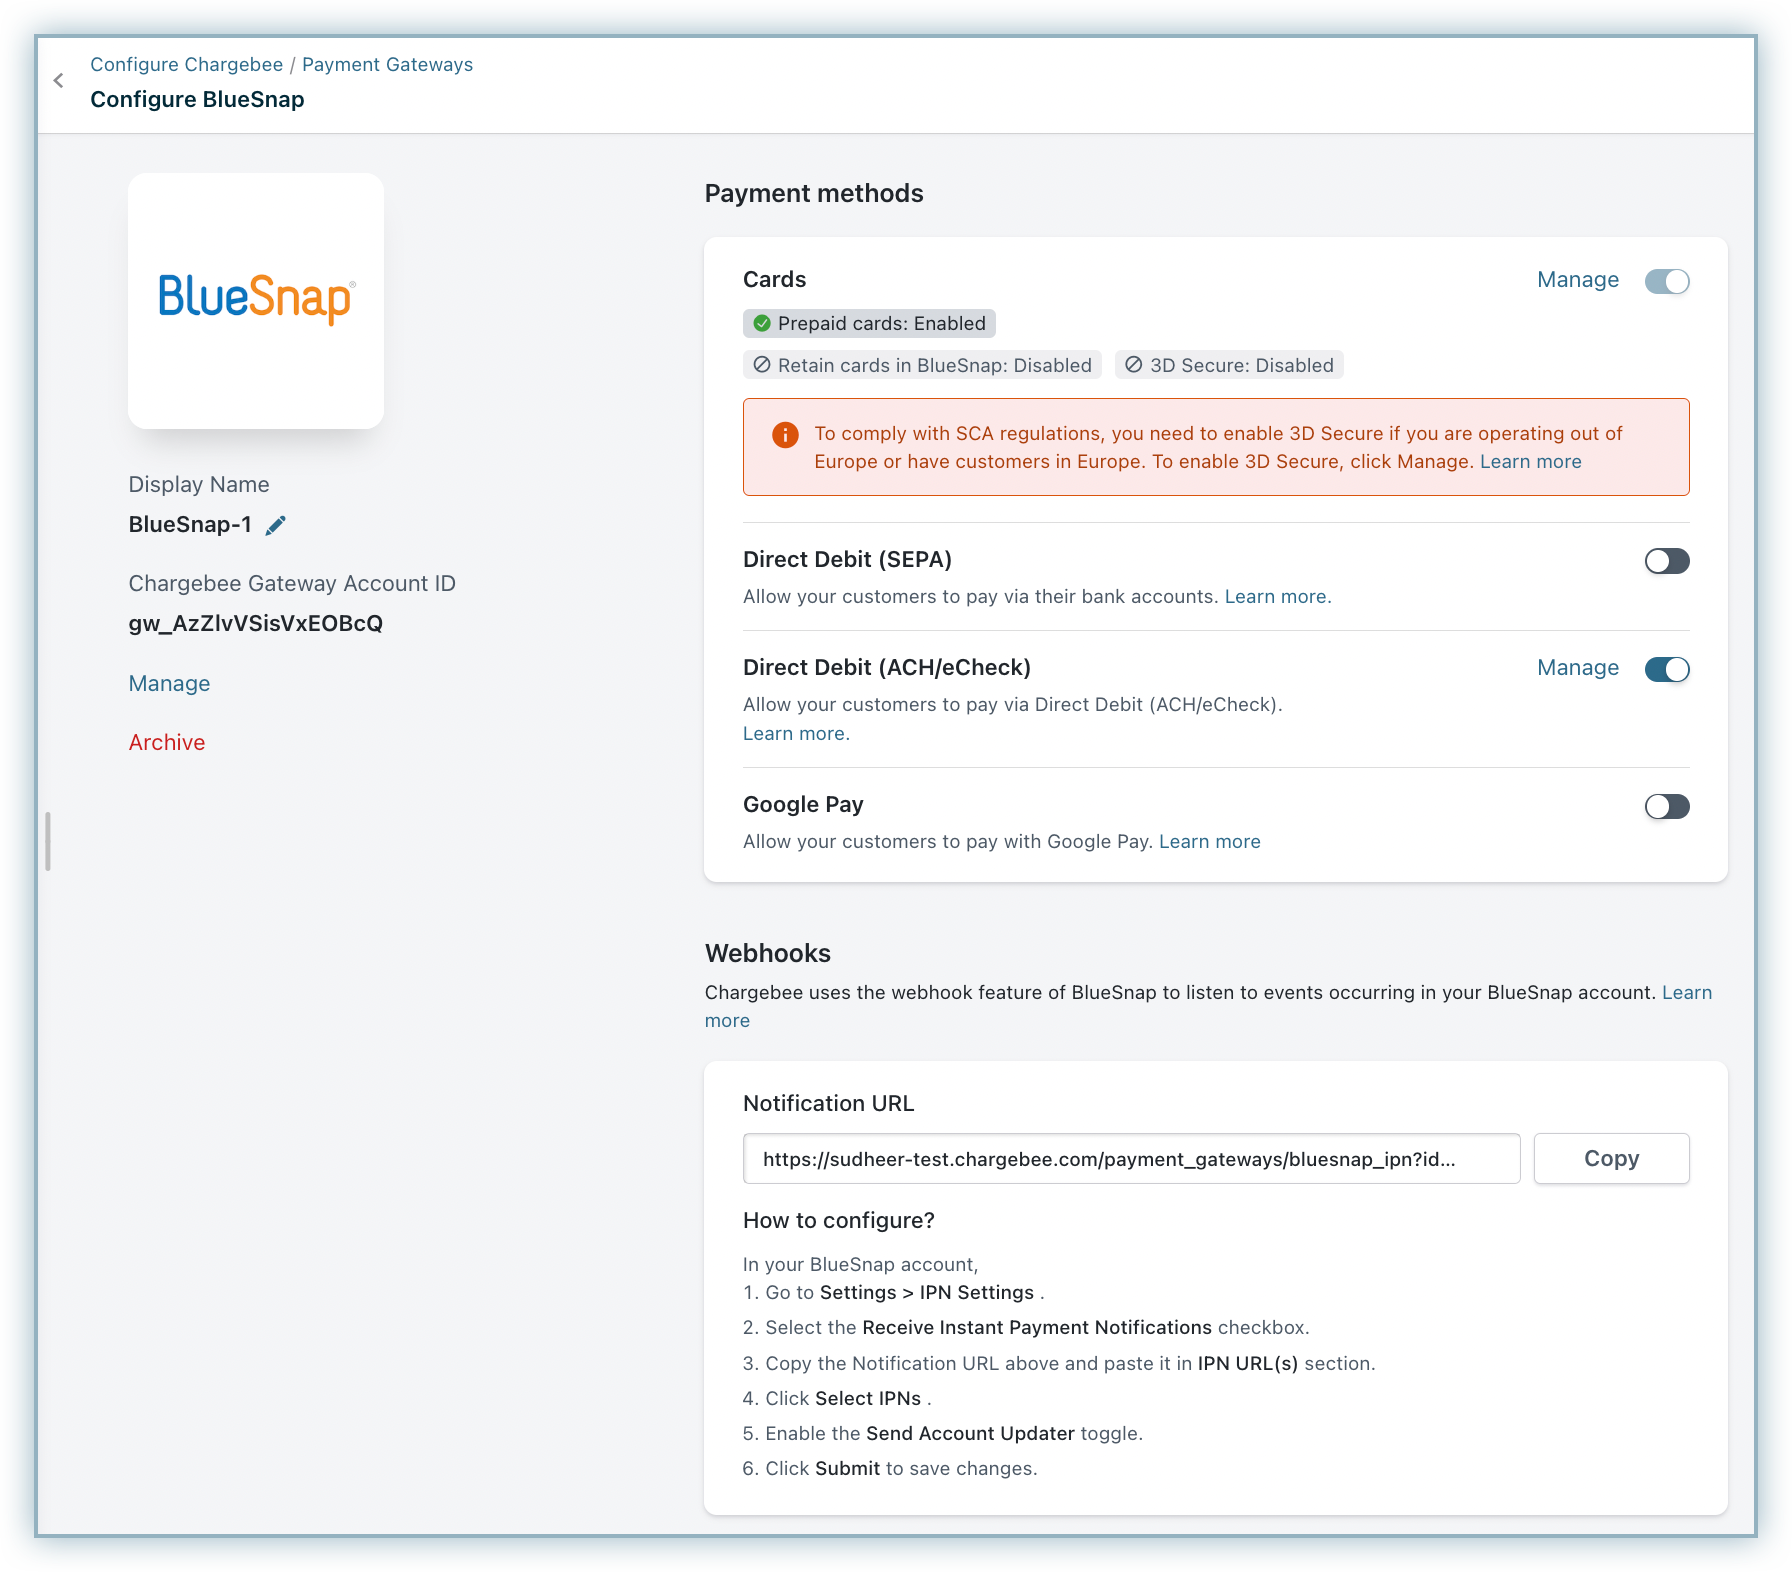Toggle the Cards payment method switch
This screenshot has width=1792, height=1572.
(1666, 281)
